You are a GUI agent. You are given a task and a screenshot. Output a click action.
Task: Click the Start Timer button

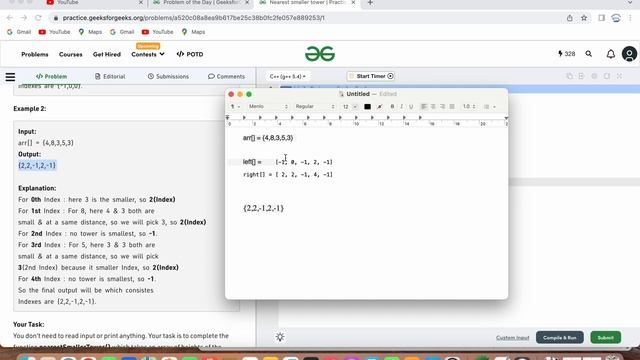click(371, 76)
